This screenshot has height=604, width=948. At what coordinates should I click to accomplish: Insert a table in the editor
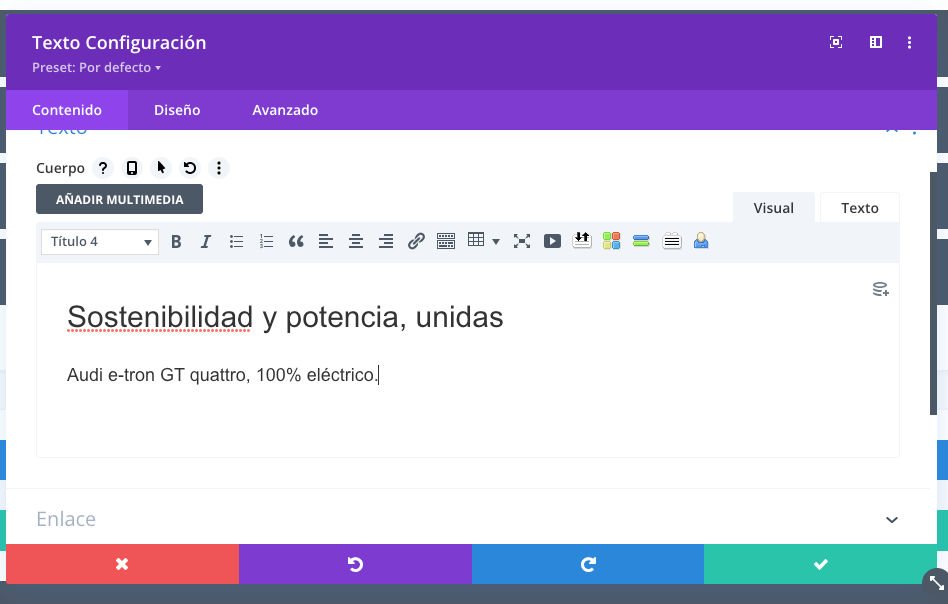(476, 240)
